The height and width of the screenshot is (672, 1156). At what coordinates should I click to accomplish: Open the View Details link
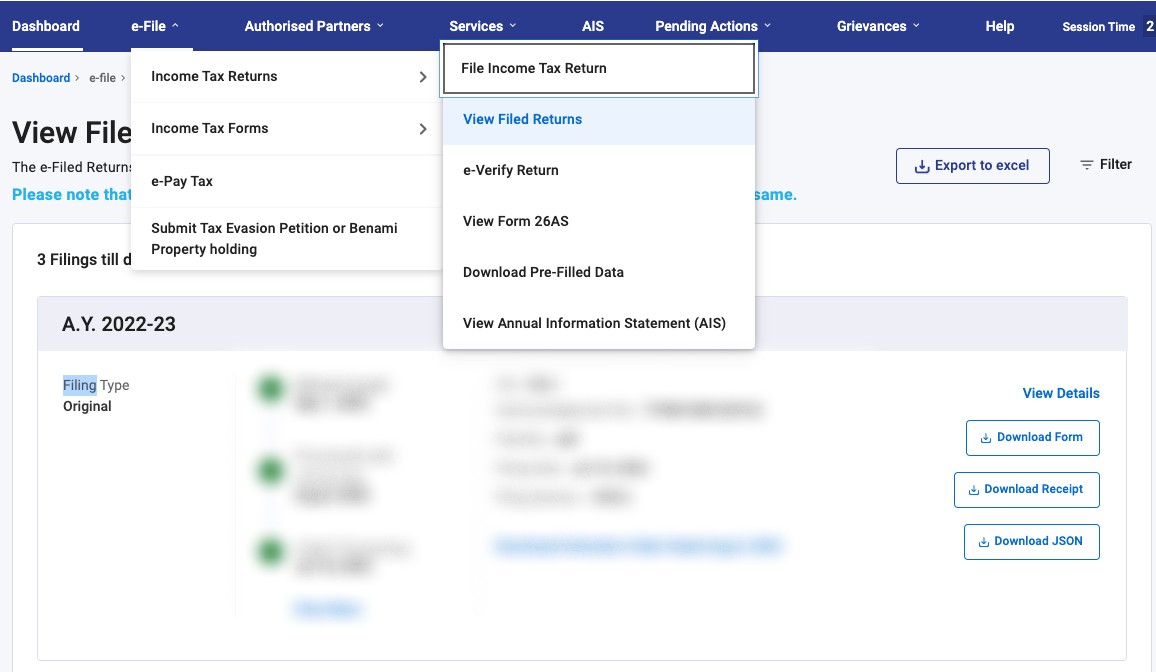[1060, 393]
